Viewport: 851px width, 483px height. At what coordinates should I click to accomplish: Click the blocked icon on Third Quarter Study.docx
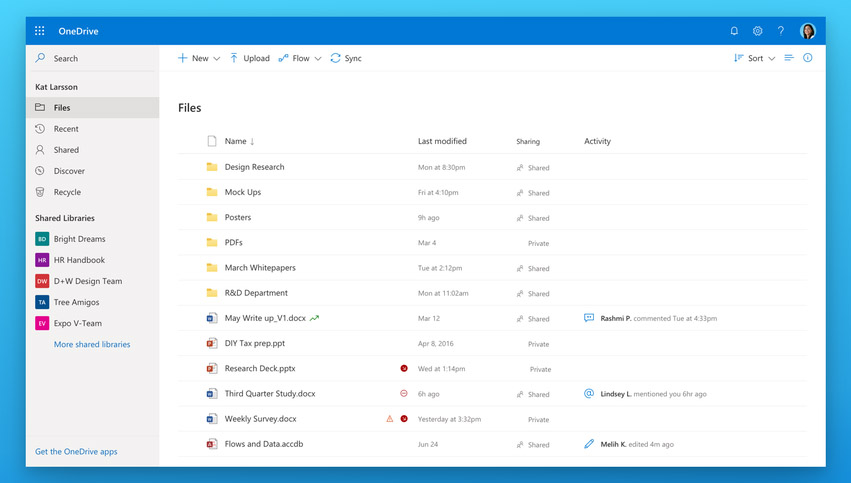tap(404, 393)
